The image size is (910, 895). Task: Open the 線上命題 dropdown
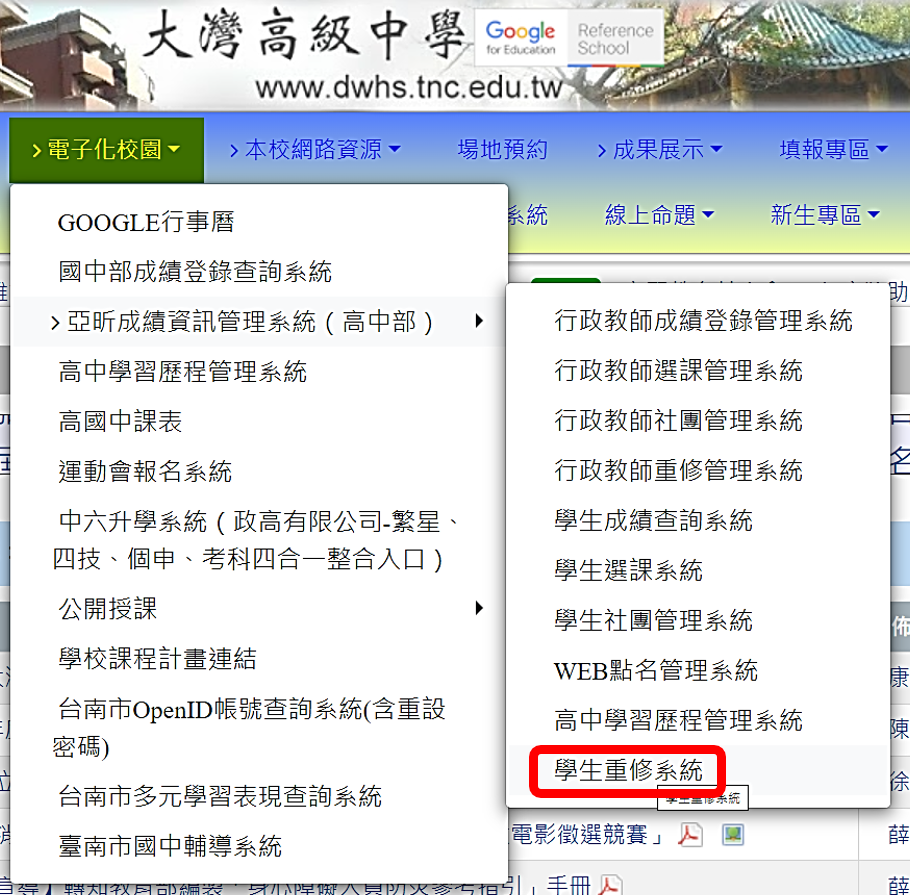659,215
